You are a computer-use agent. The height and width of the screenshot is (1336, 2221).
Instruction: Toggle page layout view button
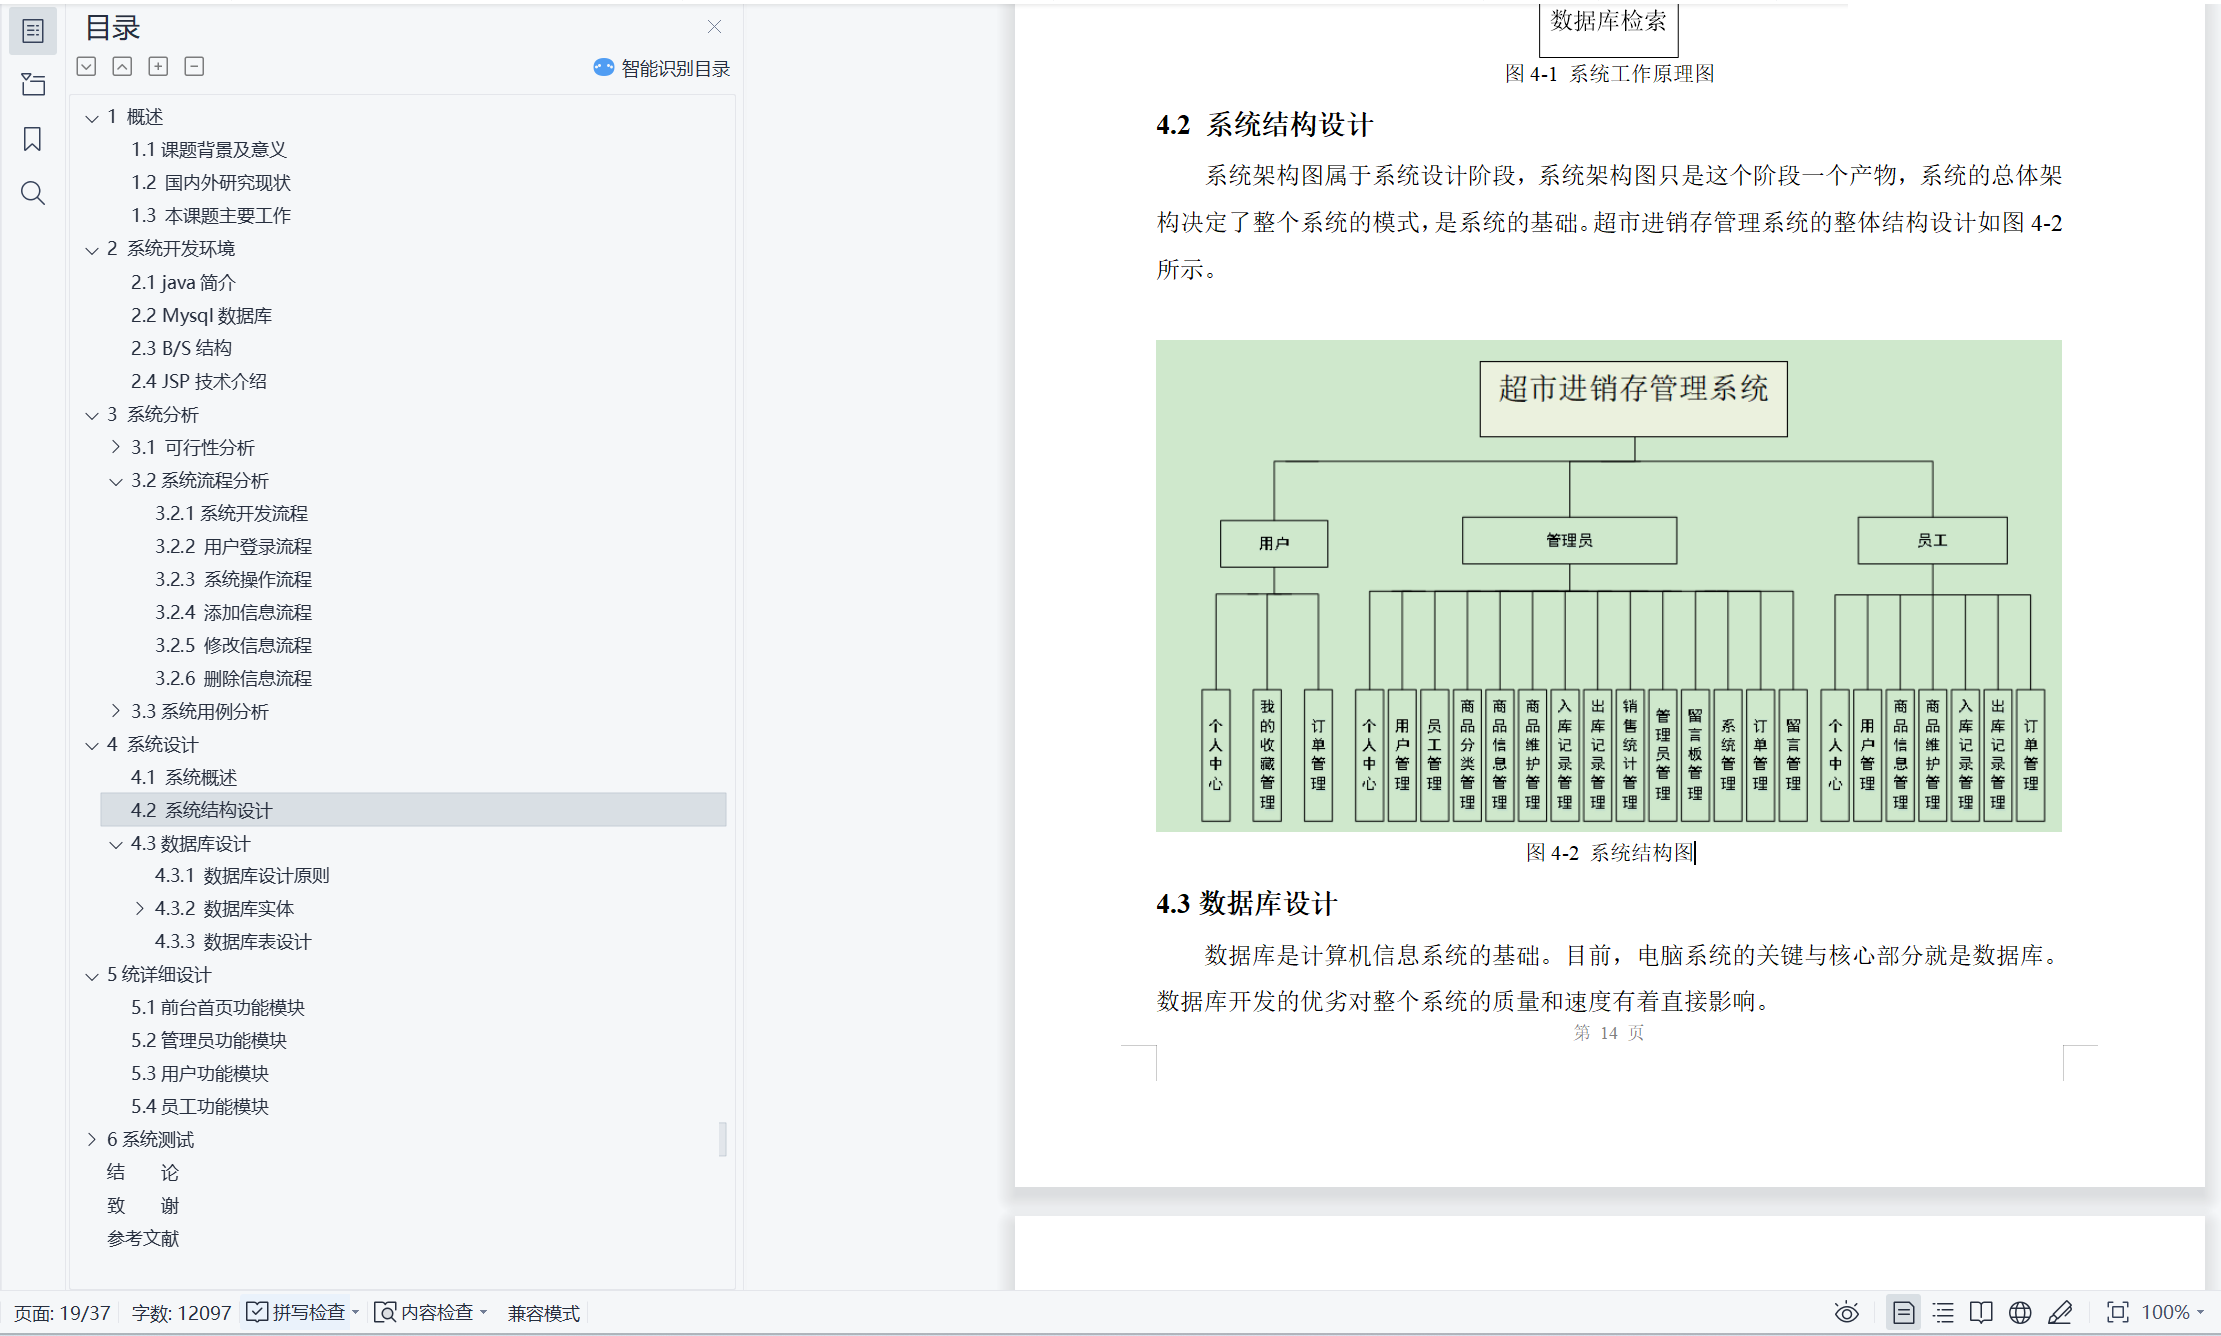coord(1903,1312)
